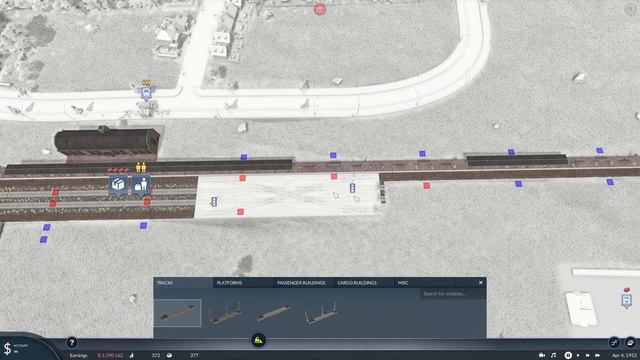The height and width of the screenshot is (360, 640).
Task: Open the Cargo Buildings tab
Action: pos(364,282)
